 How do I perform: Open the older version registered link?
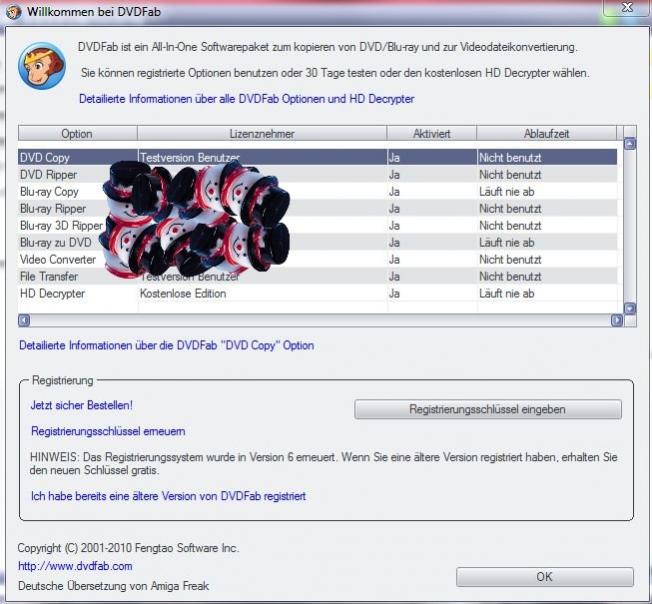[x=168, y=496]
